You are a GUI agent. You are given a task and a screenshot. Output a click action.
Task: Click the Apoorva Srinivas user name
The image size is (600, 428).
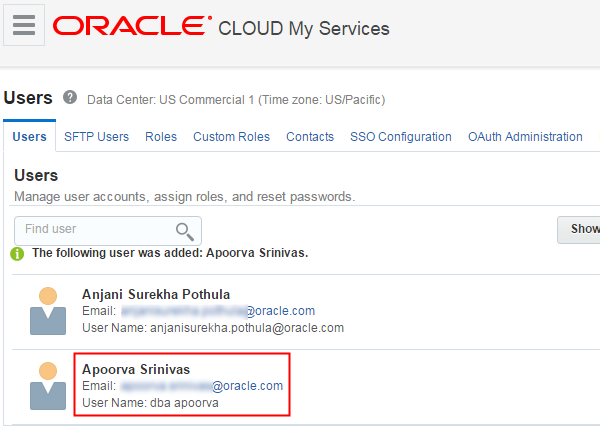click(x=136, y=370)
